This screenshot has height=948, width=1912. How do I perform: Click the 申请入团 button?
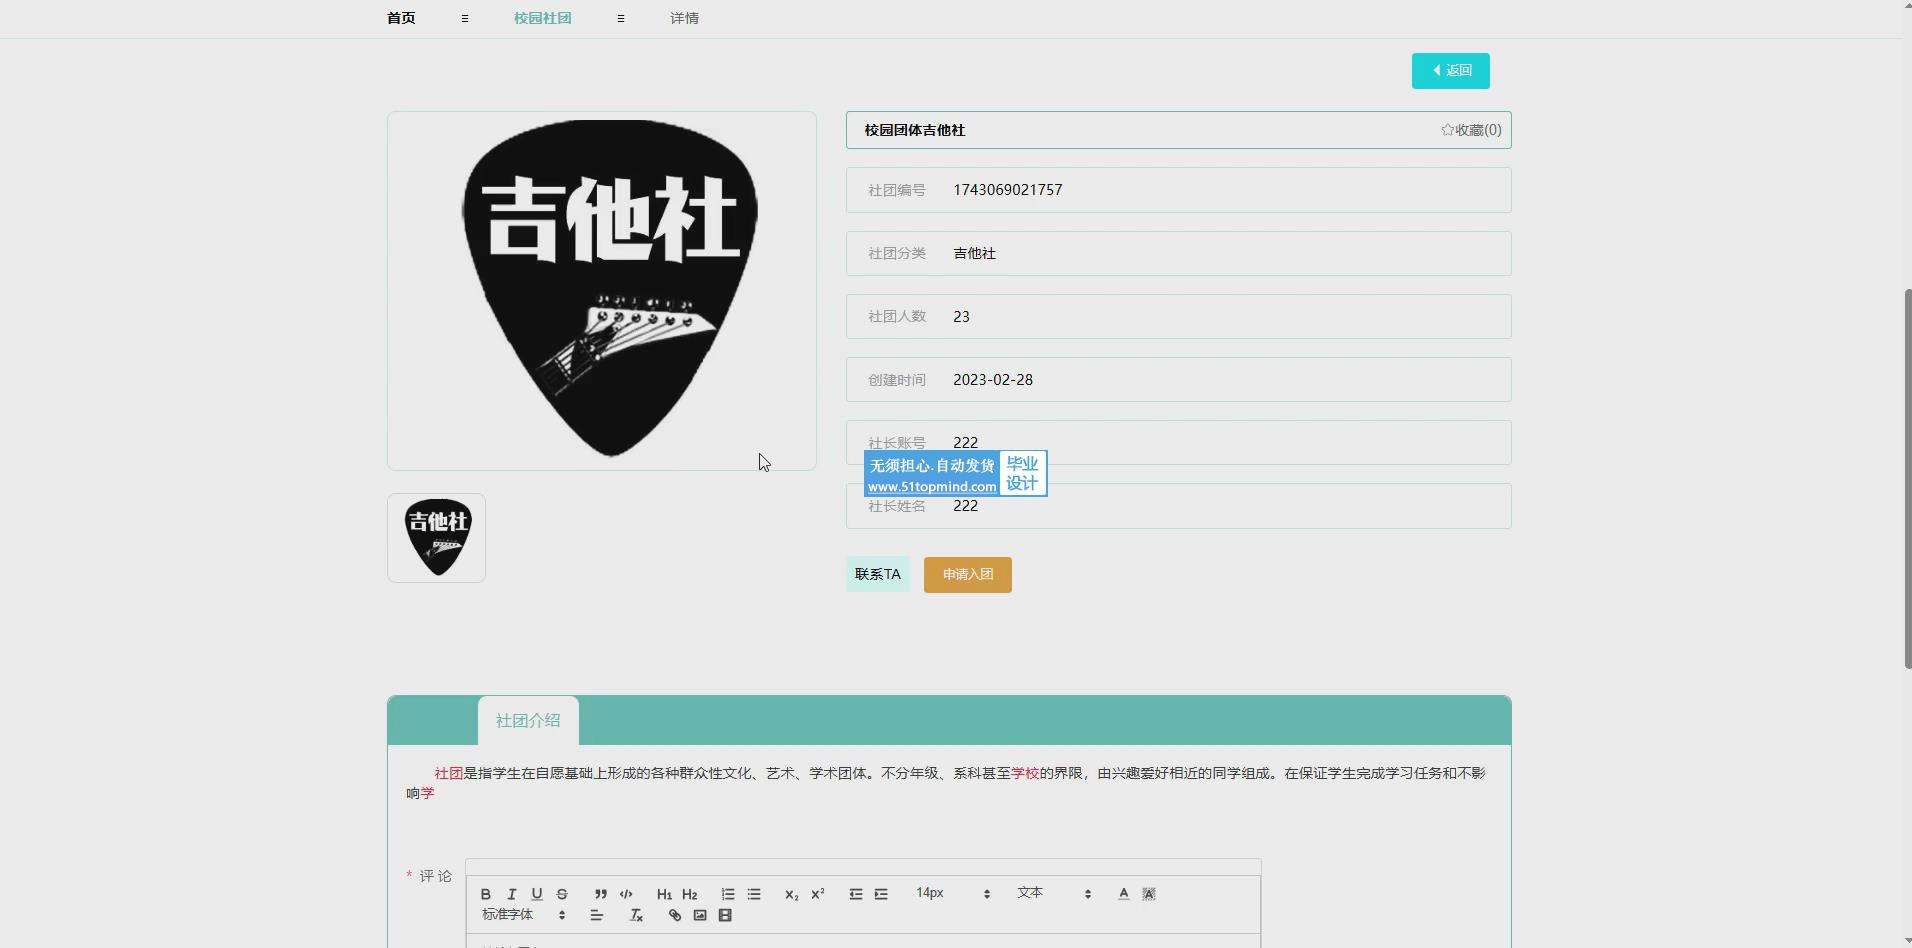pos(967,574)
